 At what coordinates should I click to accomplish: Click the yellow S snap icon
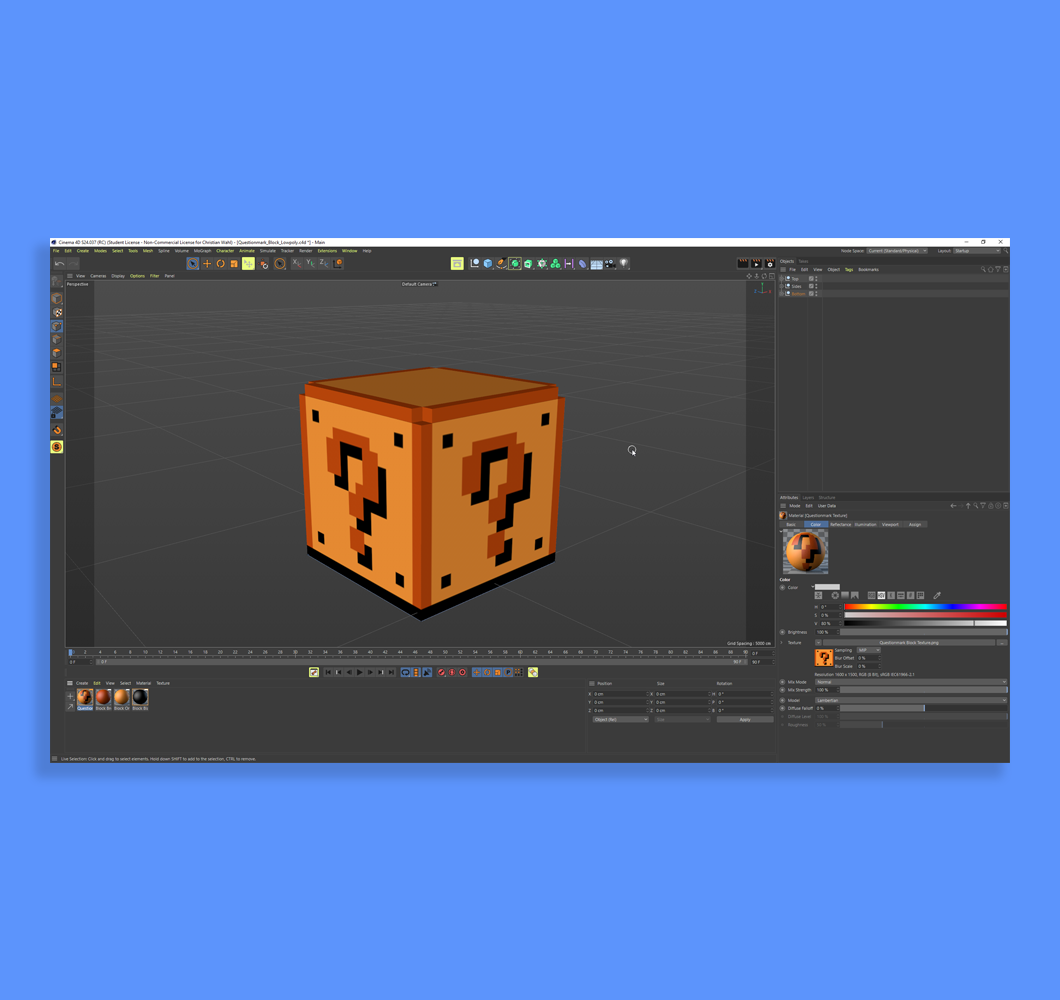(x=57, y=447)
